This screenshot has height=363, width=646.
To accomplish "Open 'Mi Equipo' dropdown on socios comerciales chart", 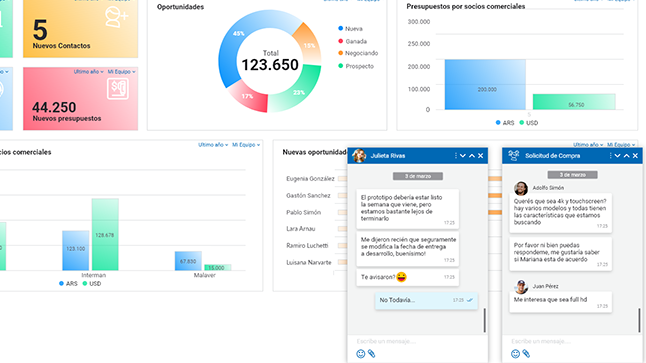I will coord(246,145).
